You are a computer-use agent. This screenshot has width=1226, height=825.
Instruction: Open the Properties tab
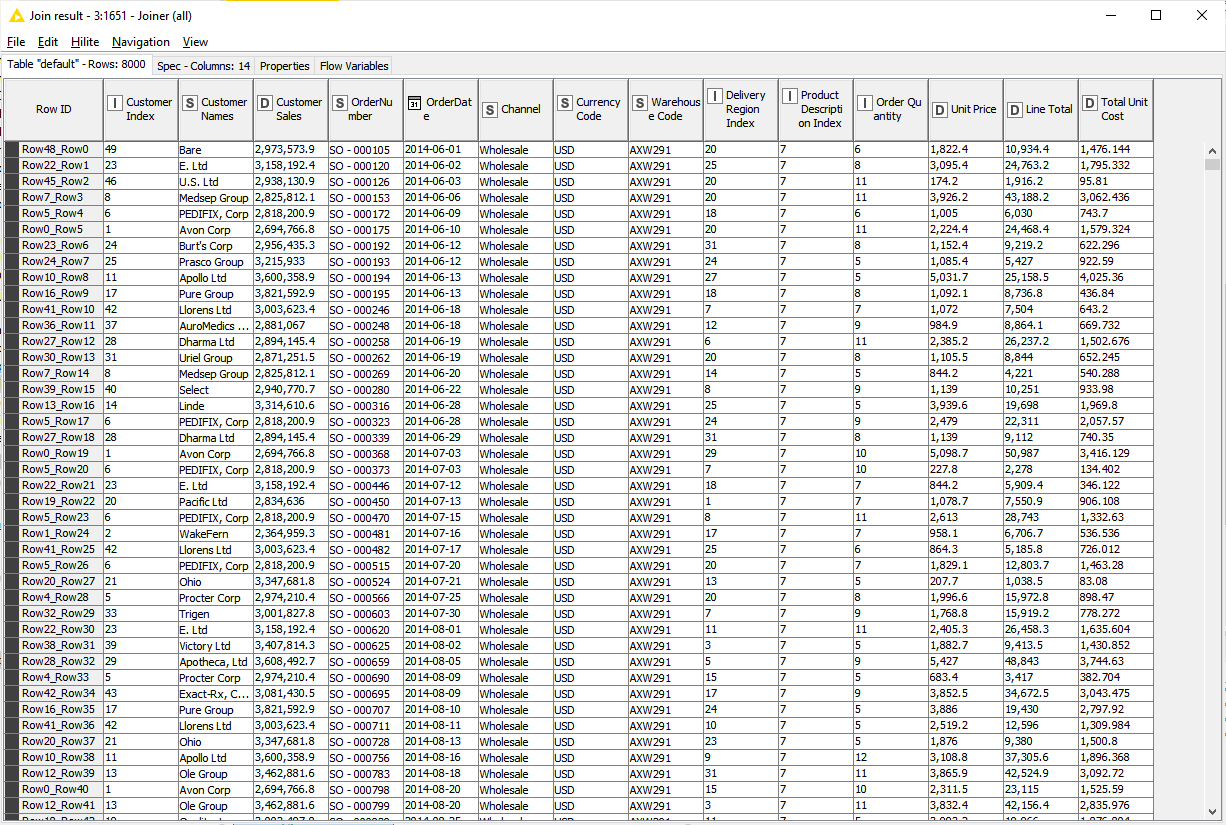[x=284, y=66]
